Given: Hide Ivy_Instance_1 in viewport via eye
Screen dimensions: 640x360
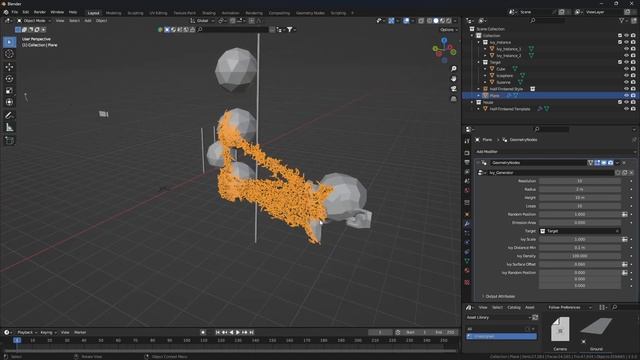Looking at the screenshot, I should click(x=627, y=49).
